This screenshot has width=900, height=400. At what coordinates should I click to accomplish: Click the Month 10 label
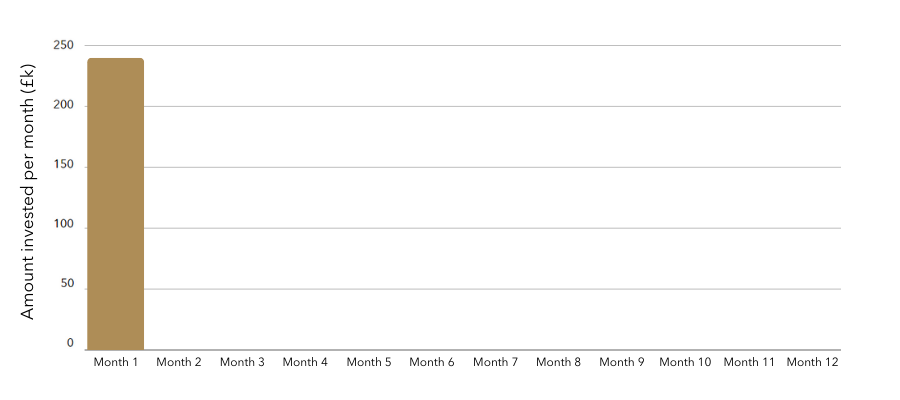click(685, 362)
